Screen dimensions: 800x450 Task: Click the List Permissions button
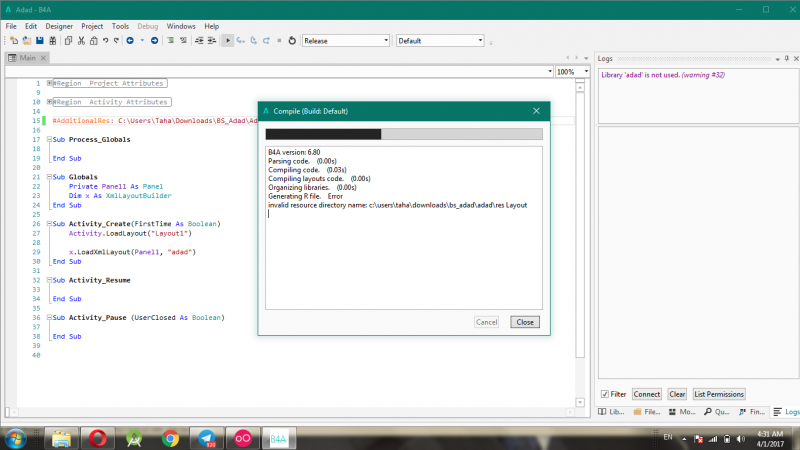(x=718, y=394)
